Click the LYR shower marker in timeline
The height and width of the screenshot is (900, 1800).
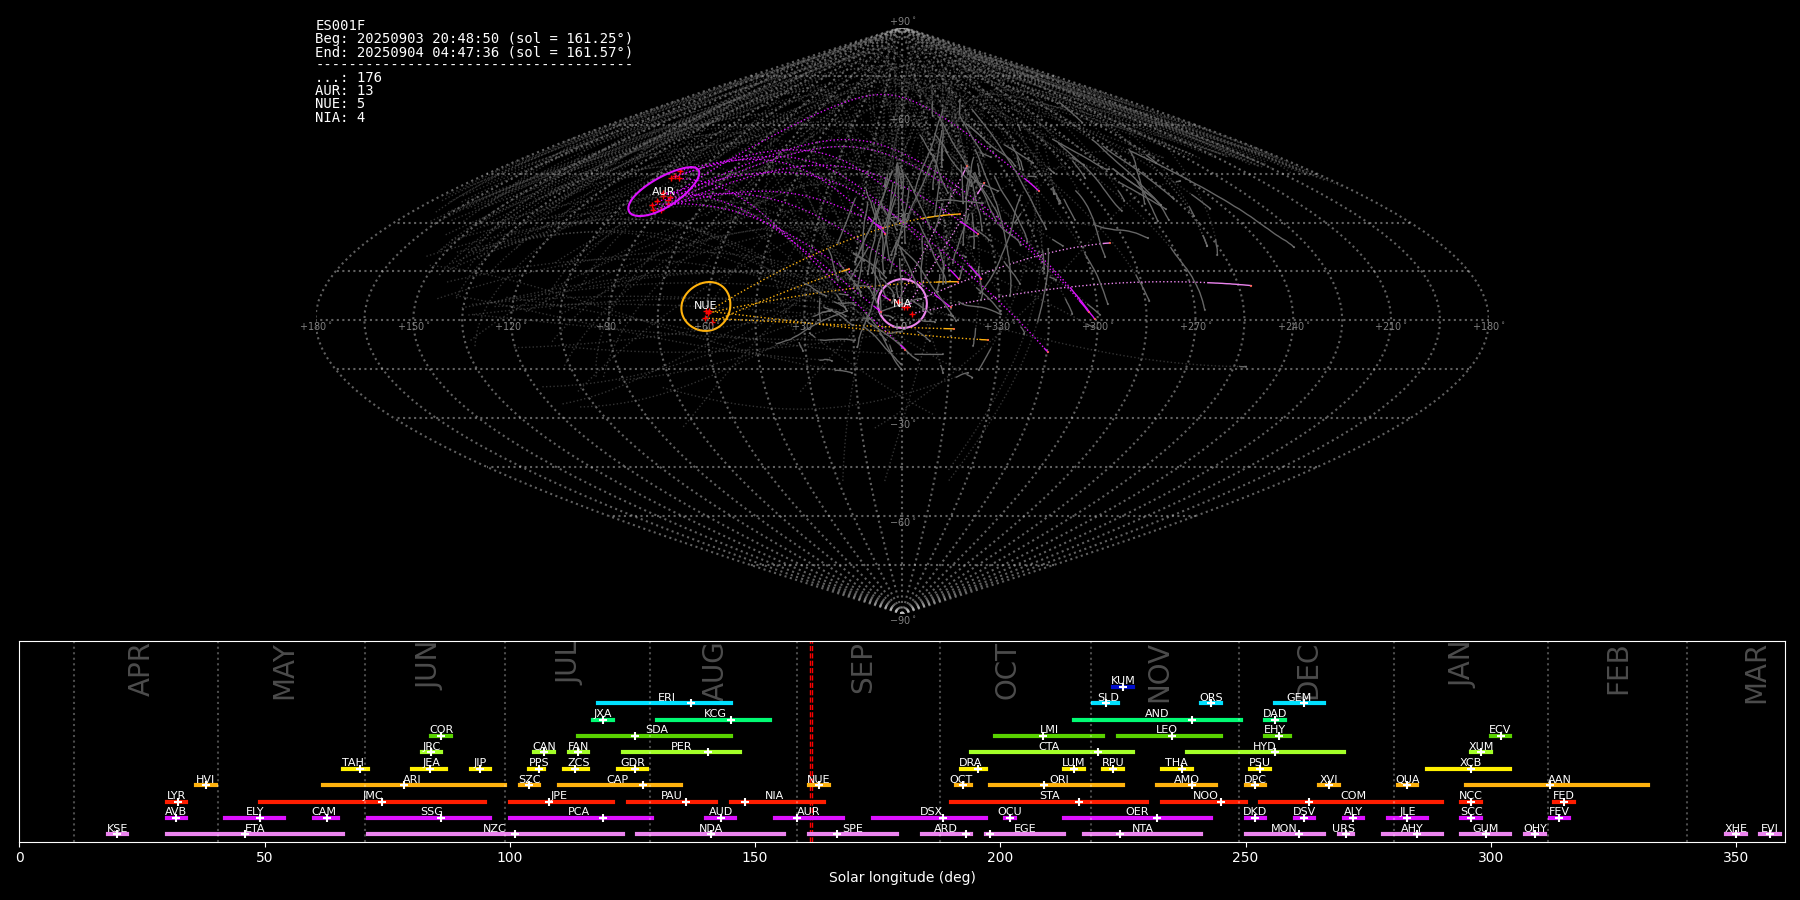pyautogui.click(x=176, y=801)
